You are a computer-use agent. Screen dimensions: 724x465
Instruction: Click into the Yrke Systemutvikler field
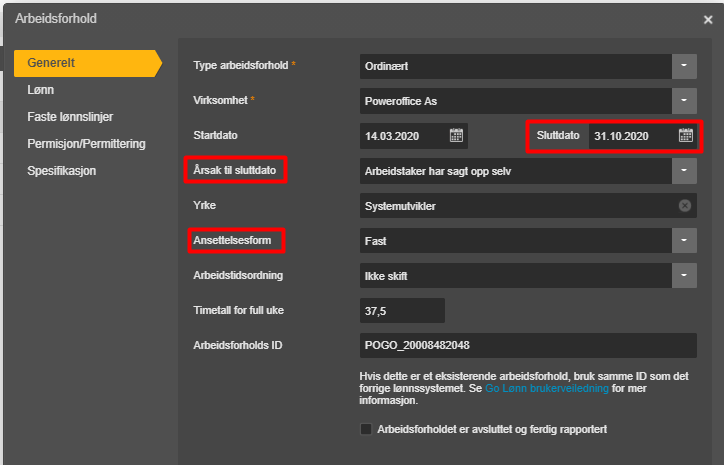(x=517, y=206)
